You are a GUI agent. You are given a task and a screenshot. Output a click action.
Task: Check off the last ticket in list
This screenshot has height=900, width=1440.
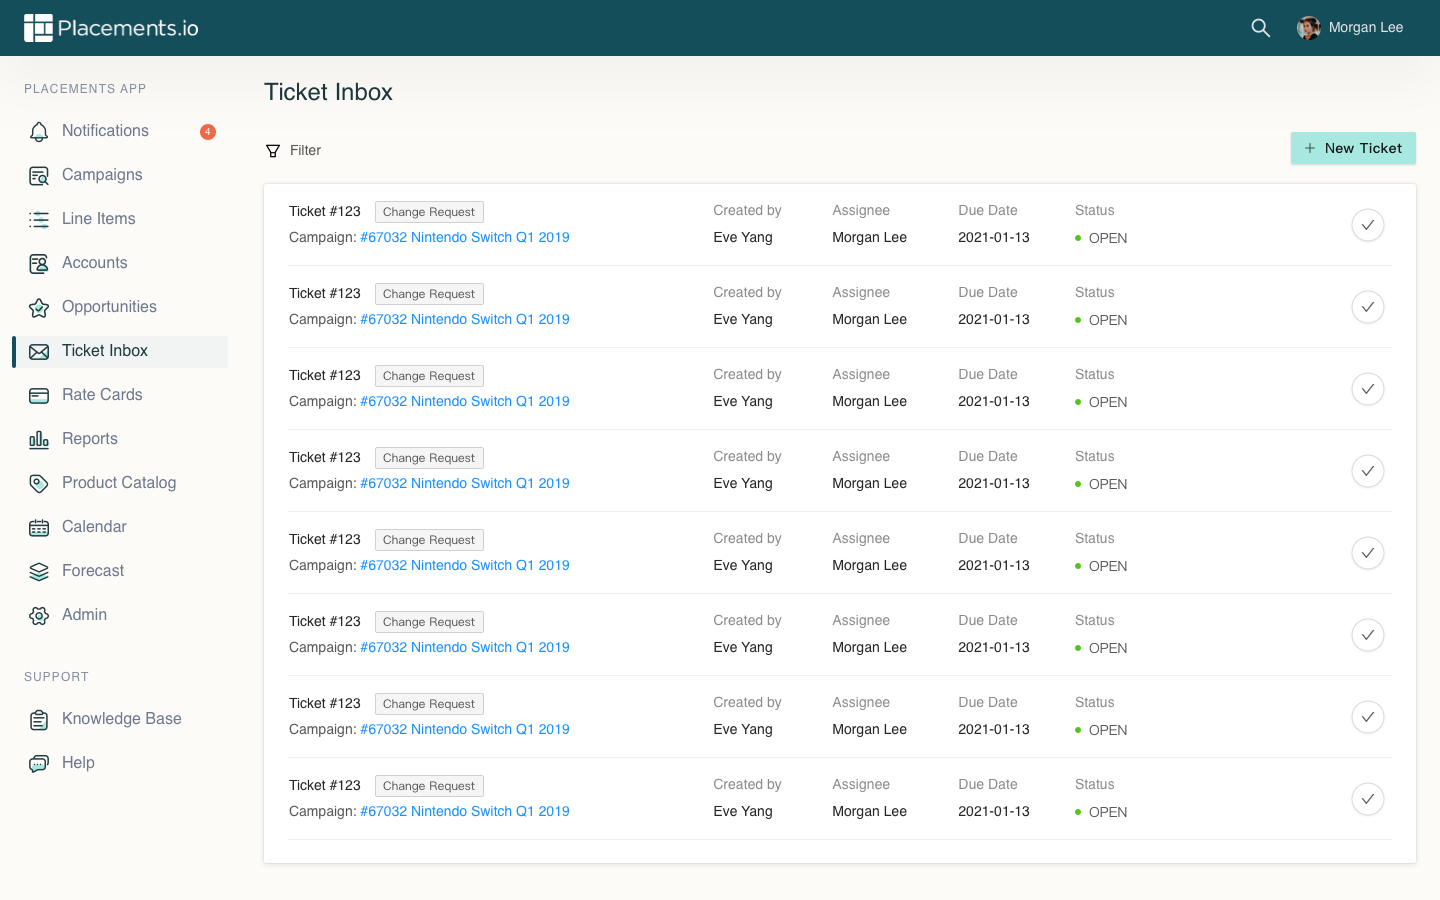pyautogui.click(x=1367, y=799)
